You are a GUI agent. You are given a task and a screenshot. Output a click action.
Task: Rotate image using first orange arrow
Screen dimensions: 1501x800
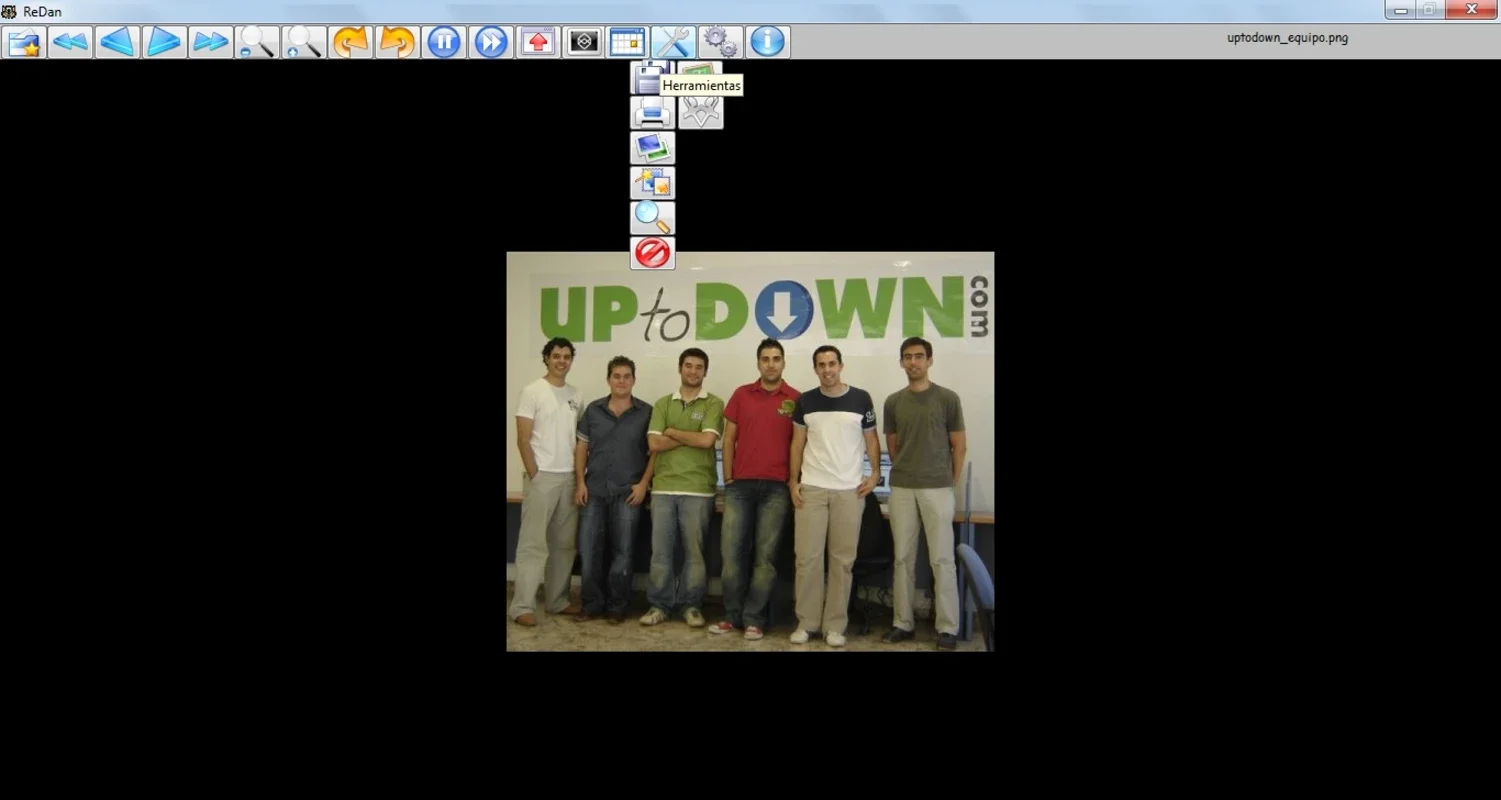[351, 42]
